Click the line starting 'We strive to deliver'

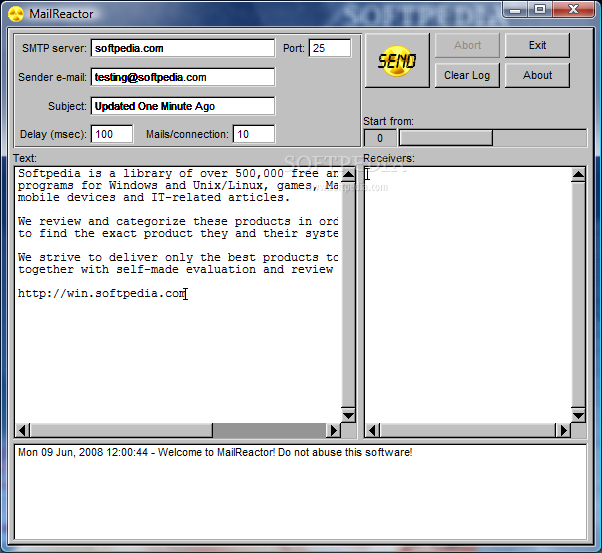click(x=178, y=257)
